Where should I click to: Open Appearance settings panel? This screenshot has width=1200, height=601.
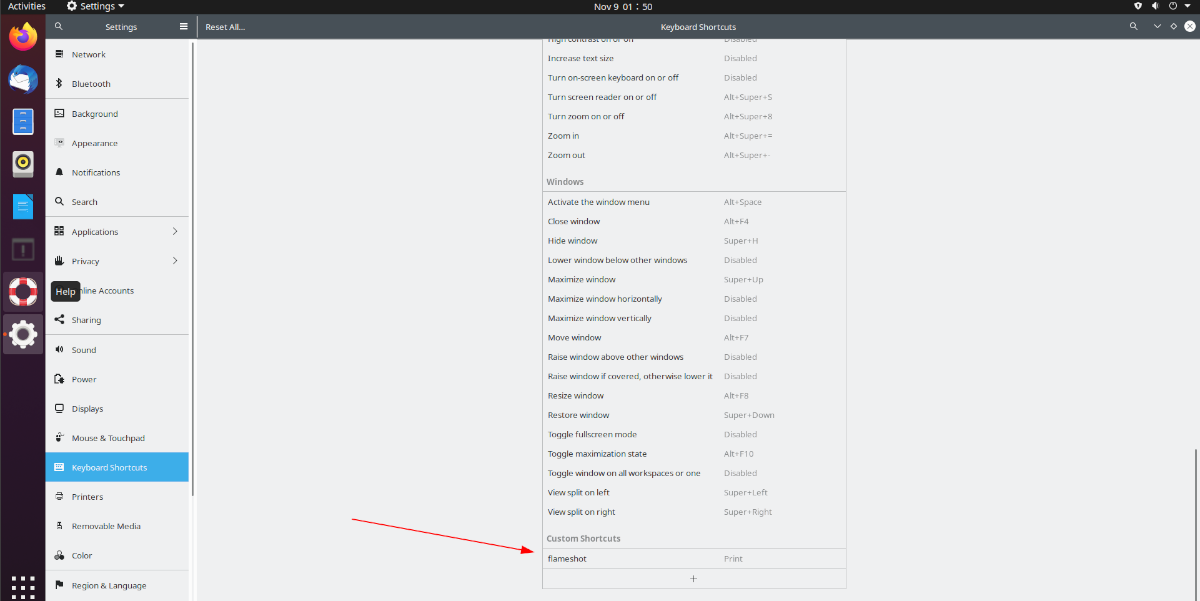click(x=117, y=143)
